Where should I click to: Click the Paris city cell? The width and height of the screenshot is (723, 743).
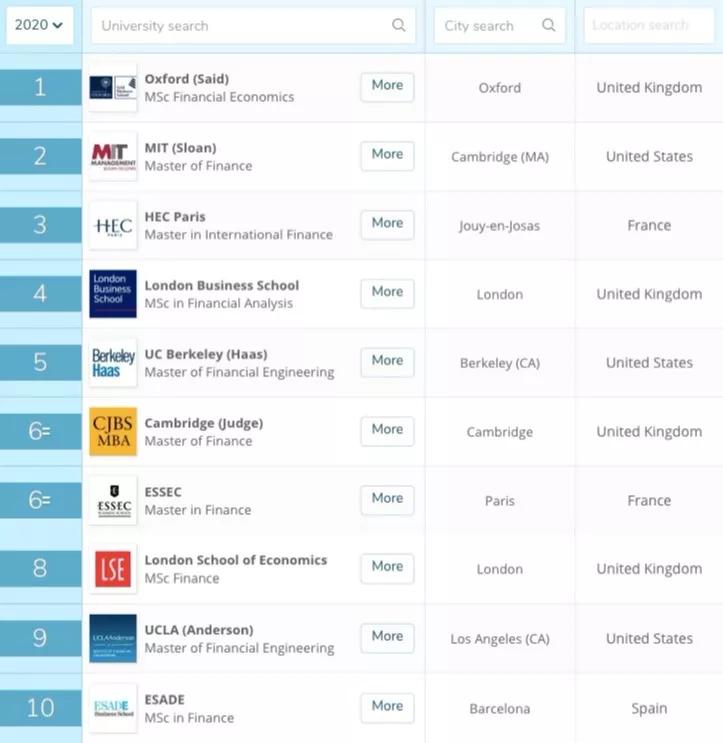[500, 501]
